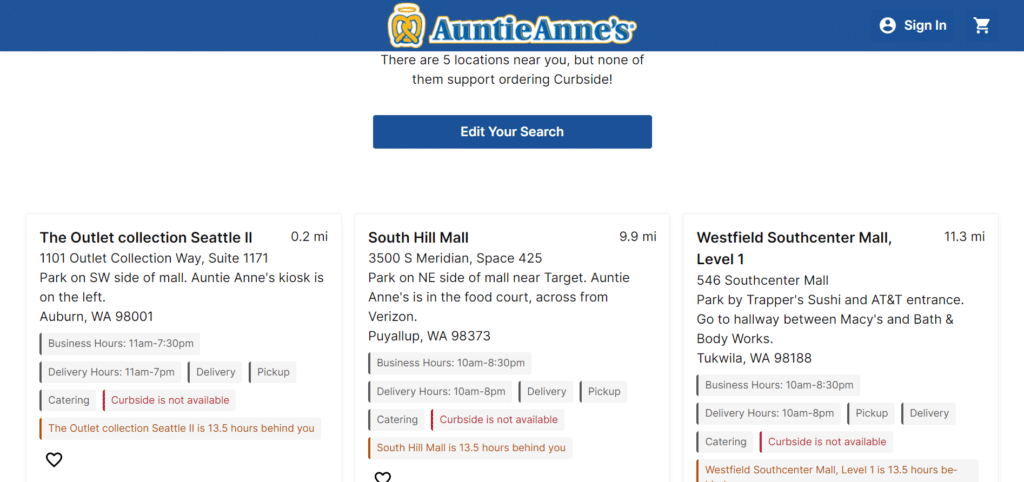This screenshot has width=1024, height=482.
Task: Click Delivery Hours: 11am-7pm tag
Action: (110, 372)
